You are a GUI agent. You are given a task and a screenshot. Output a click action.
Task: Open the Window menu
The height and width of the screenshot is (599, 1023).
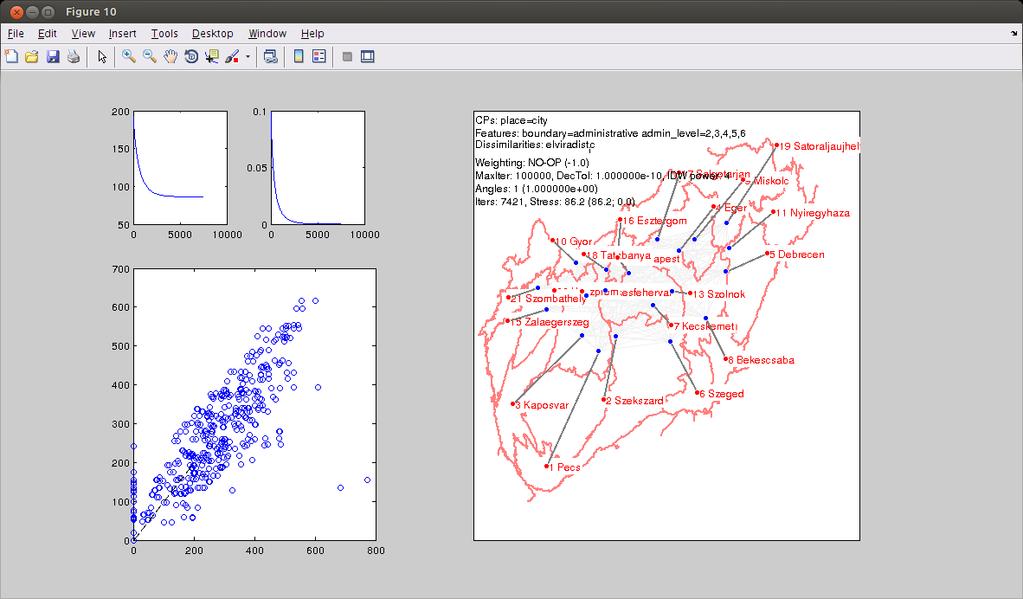pos(267,33)
